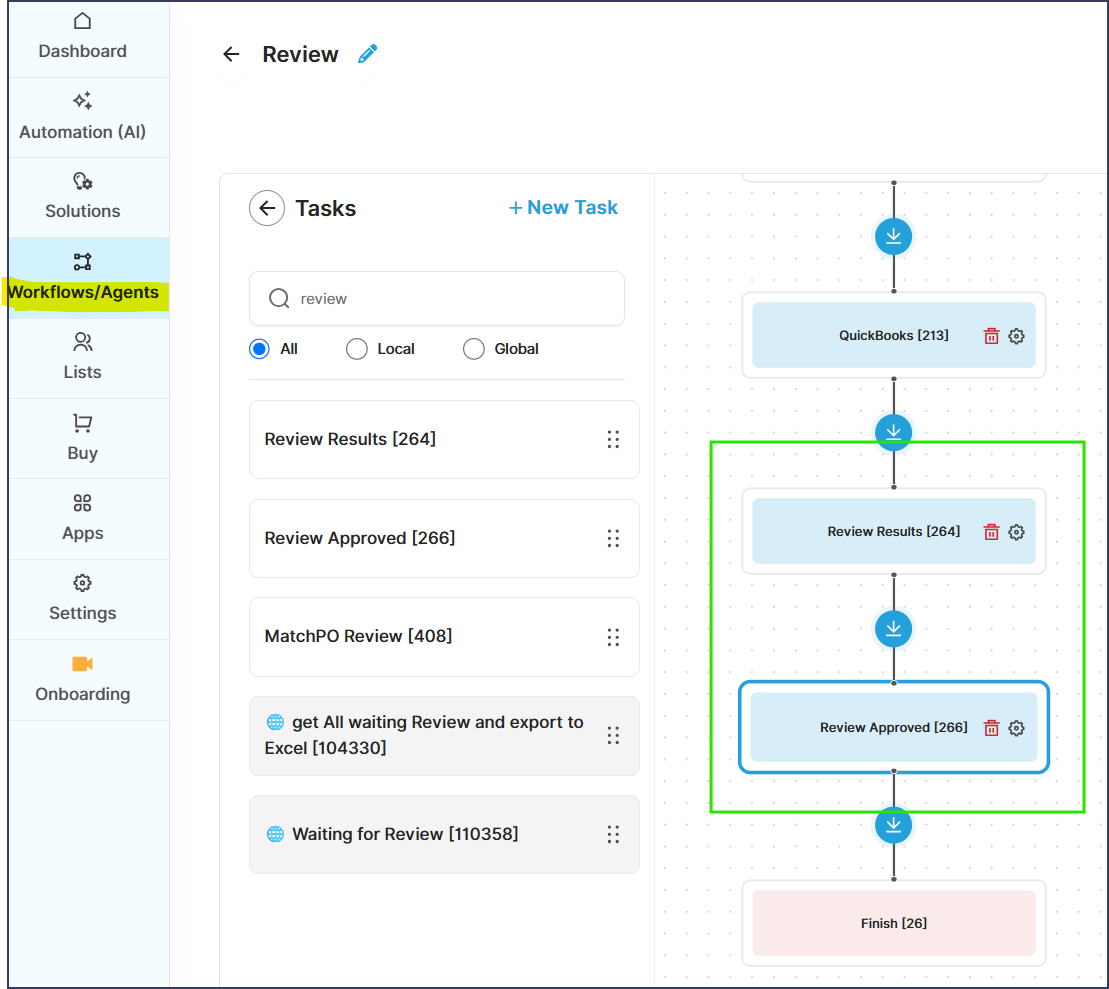The image size is (1109, 989).
Task: Click insert-step button below Review Results node
Action: coord(894,628)
